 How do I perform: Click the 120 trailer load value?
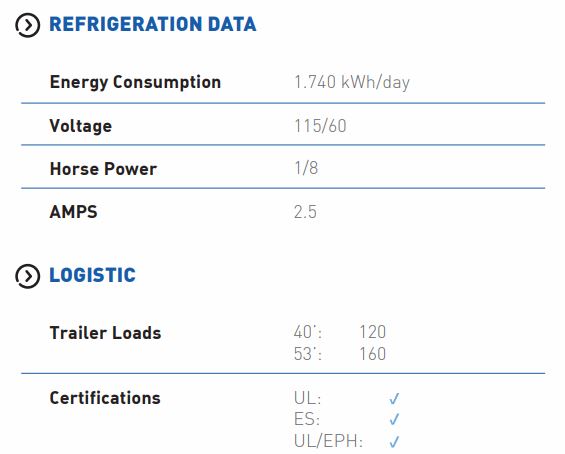[373, 332]
